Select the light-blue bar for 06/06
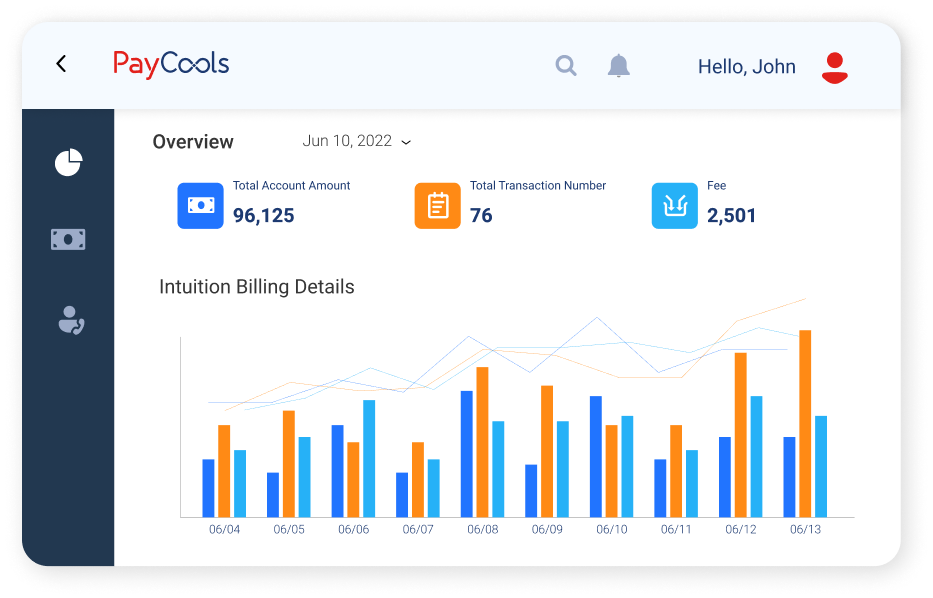This screenshot has height=598, width=933. (369, 459)
